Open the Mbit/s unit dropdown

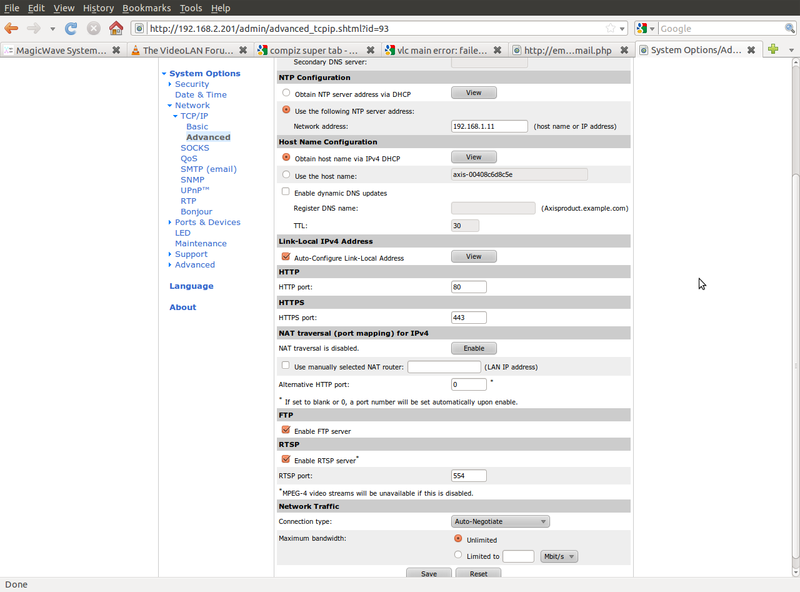click(x=559, y=556)
